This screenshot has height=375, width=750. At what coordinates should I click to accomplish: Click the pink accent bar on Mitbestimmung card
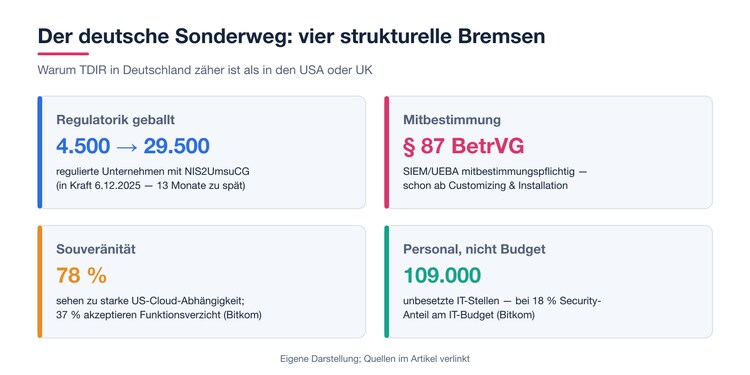(386, 152)
